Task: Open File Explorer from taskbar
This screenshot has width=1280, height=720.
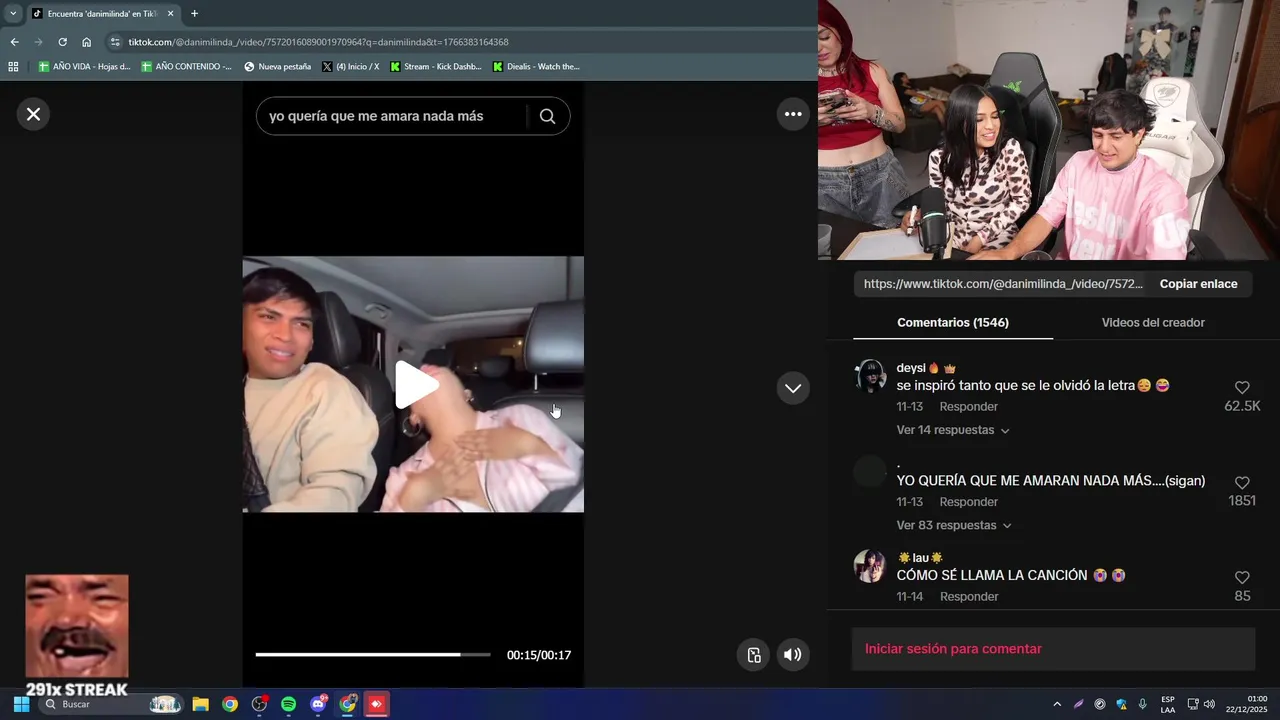Action: [x=200, y=704]
